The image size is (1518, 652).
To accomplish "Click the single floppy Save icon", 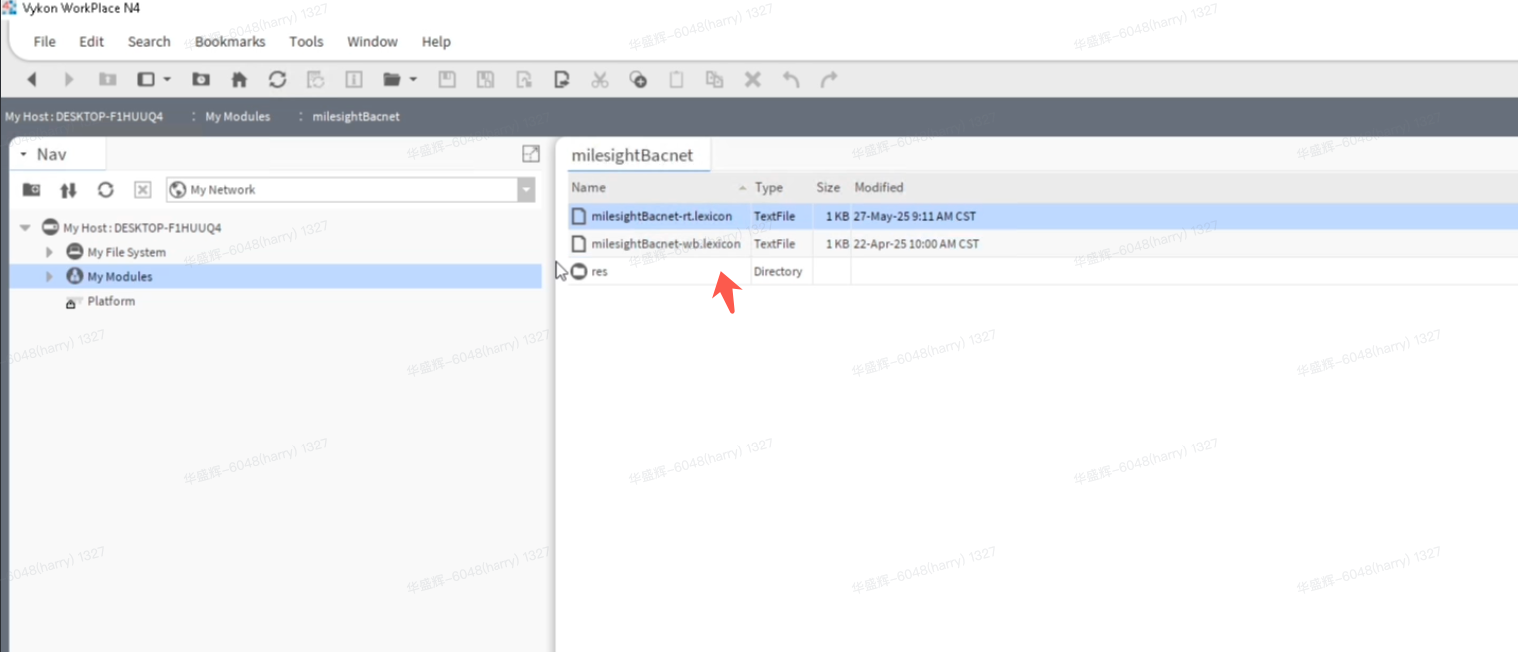I will pos(447,80).
